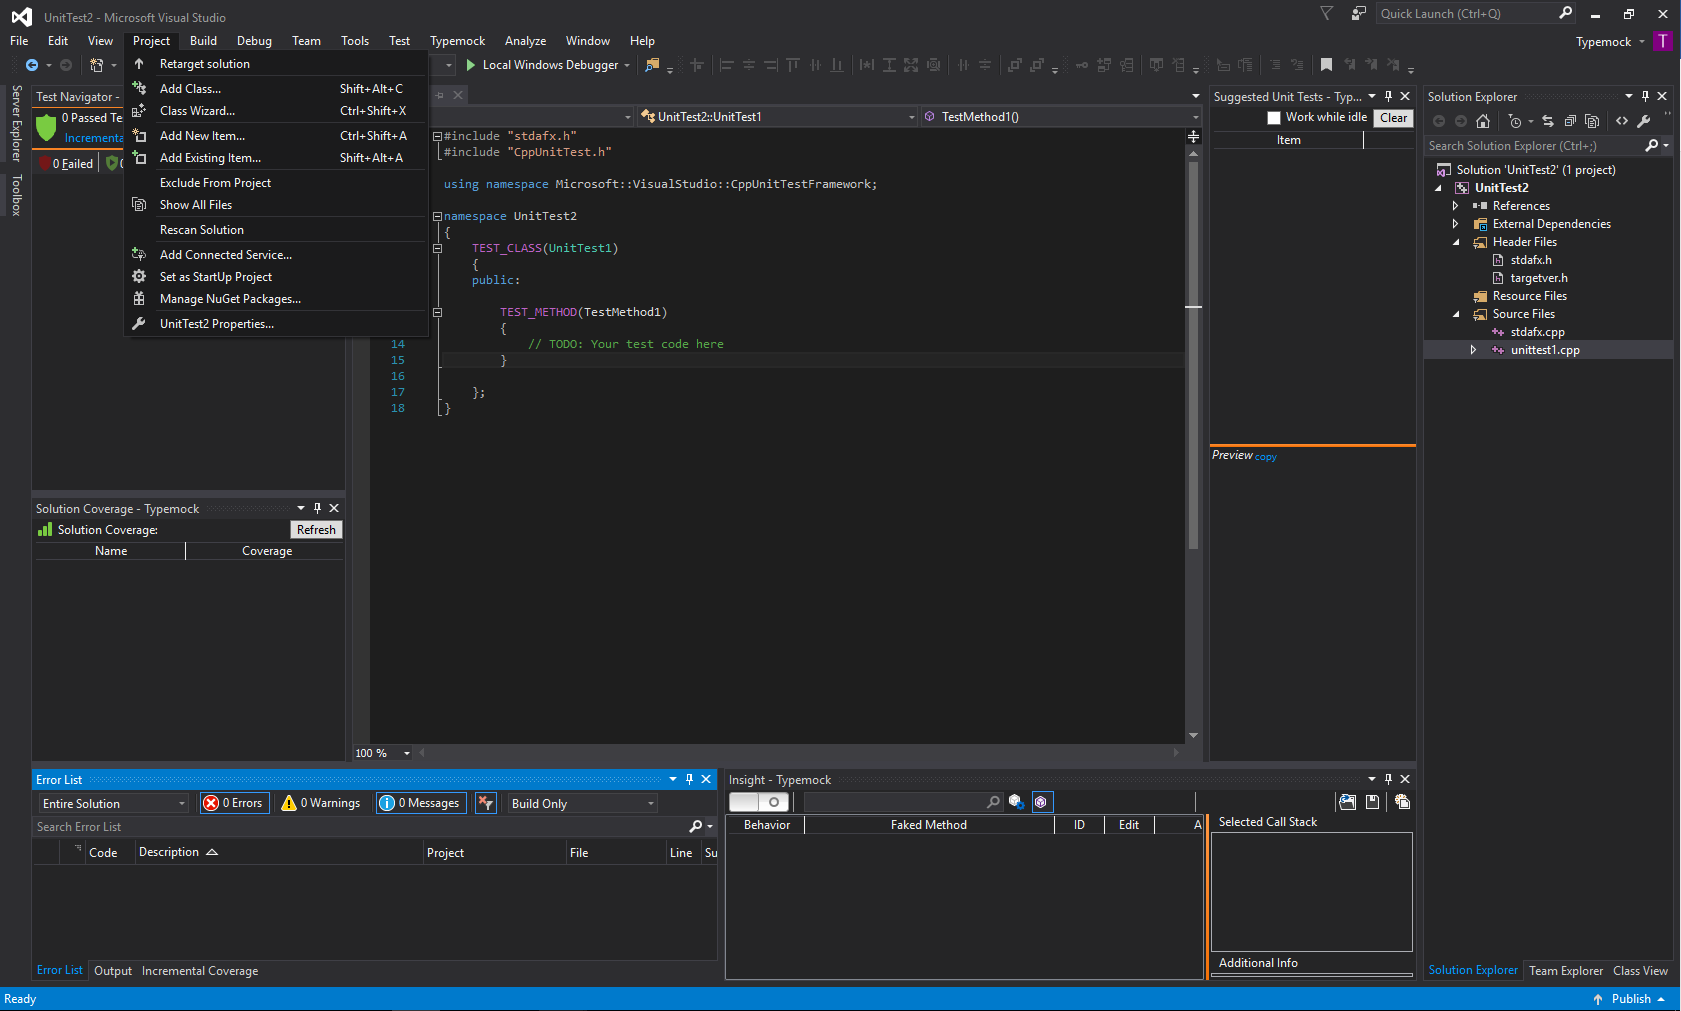Expand the References tree node
The height and width of the screenshot is (1011, 1681).
point(1456,206)
